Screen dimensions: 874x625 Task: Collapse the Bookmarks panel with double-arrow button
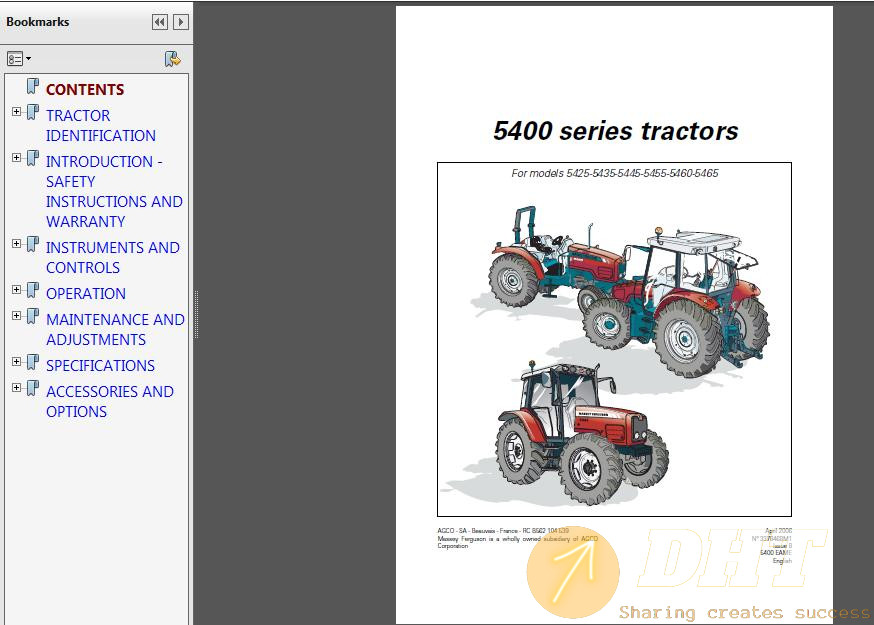pos(159,22)
